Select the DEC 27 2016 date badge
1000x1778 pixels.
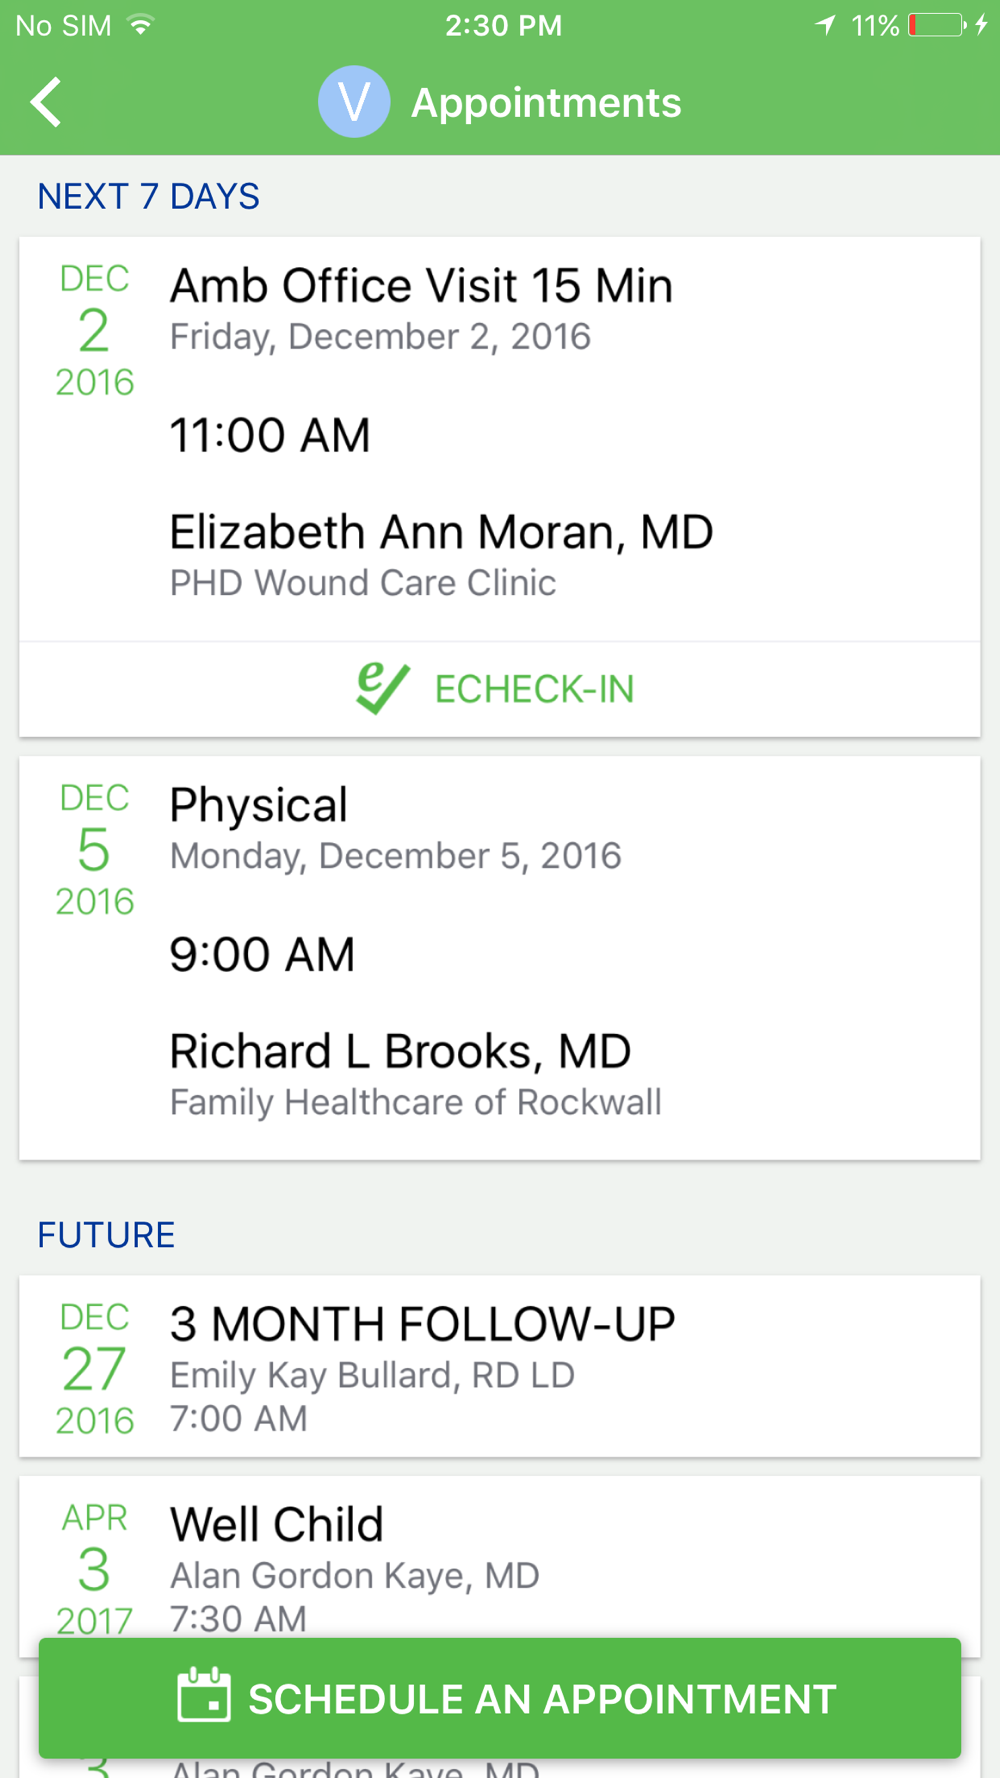(x=94, y=1369)
